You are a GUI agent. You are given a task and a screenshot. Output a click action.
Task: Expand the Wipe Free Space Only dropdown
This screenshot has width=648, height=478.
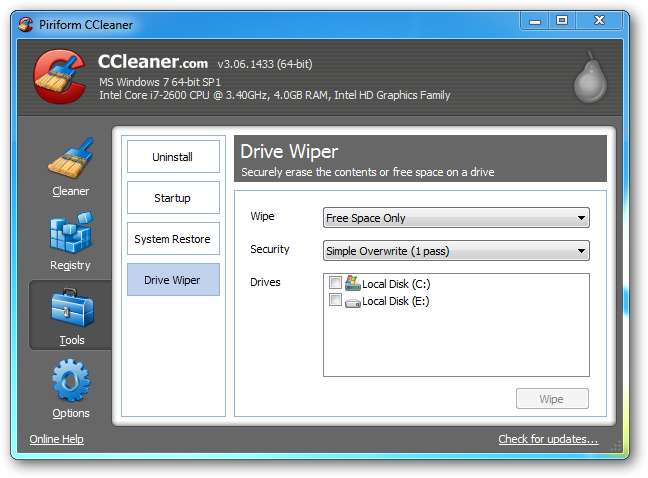456,218
